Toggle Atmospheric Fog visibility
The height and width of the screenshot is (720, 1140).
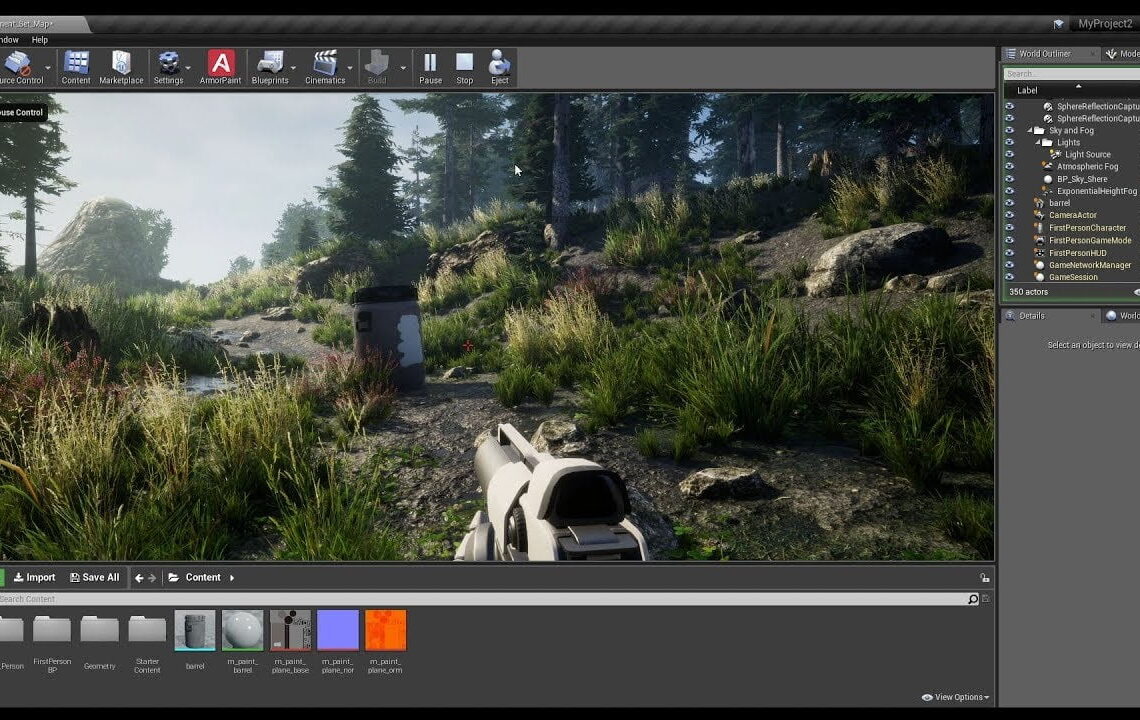click(x=1009, y=166)
